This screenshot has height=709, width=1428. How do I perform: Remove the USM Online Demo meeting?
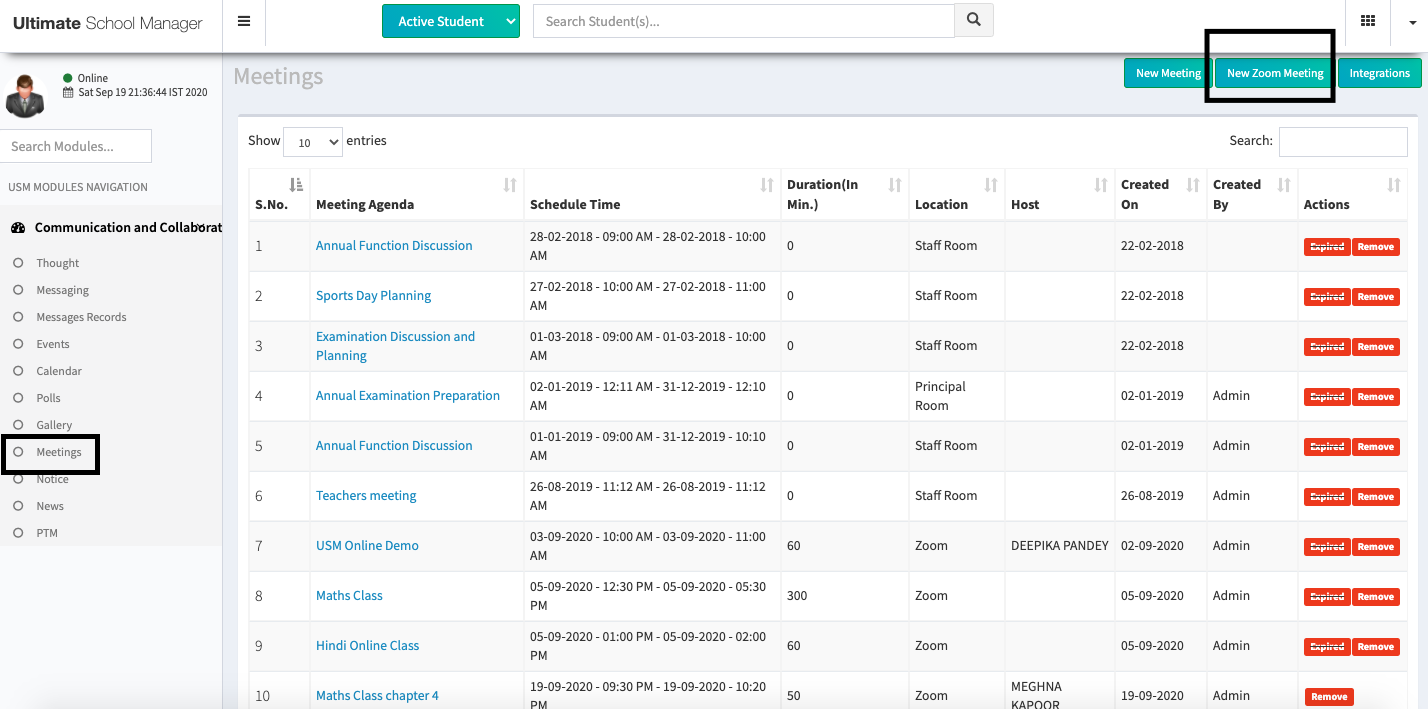(1376, 547)
